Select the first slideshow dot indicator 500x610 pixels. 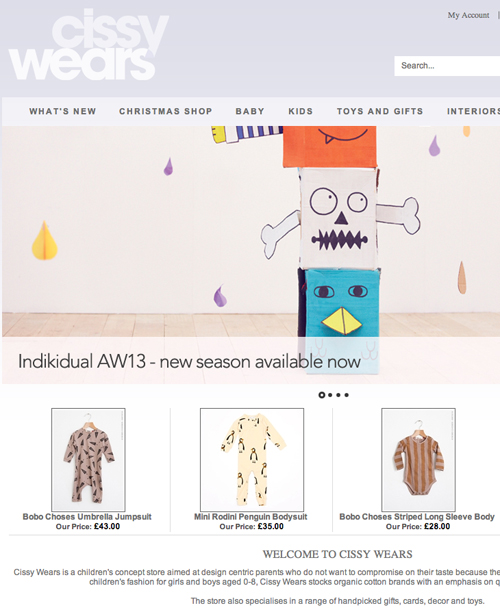(x=321, y=395)
